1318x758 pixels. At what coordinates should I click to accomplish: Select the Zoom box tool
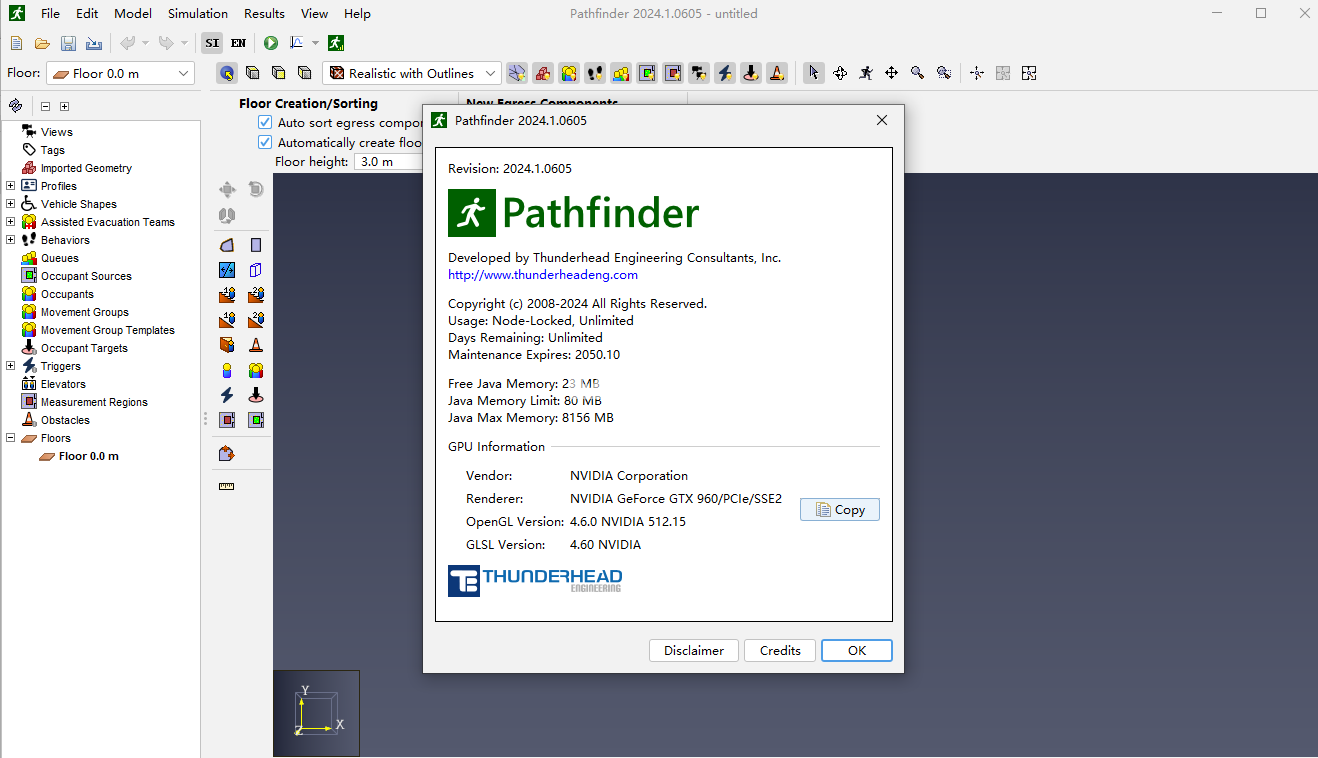point(943,73)
